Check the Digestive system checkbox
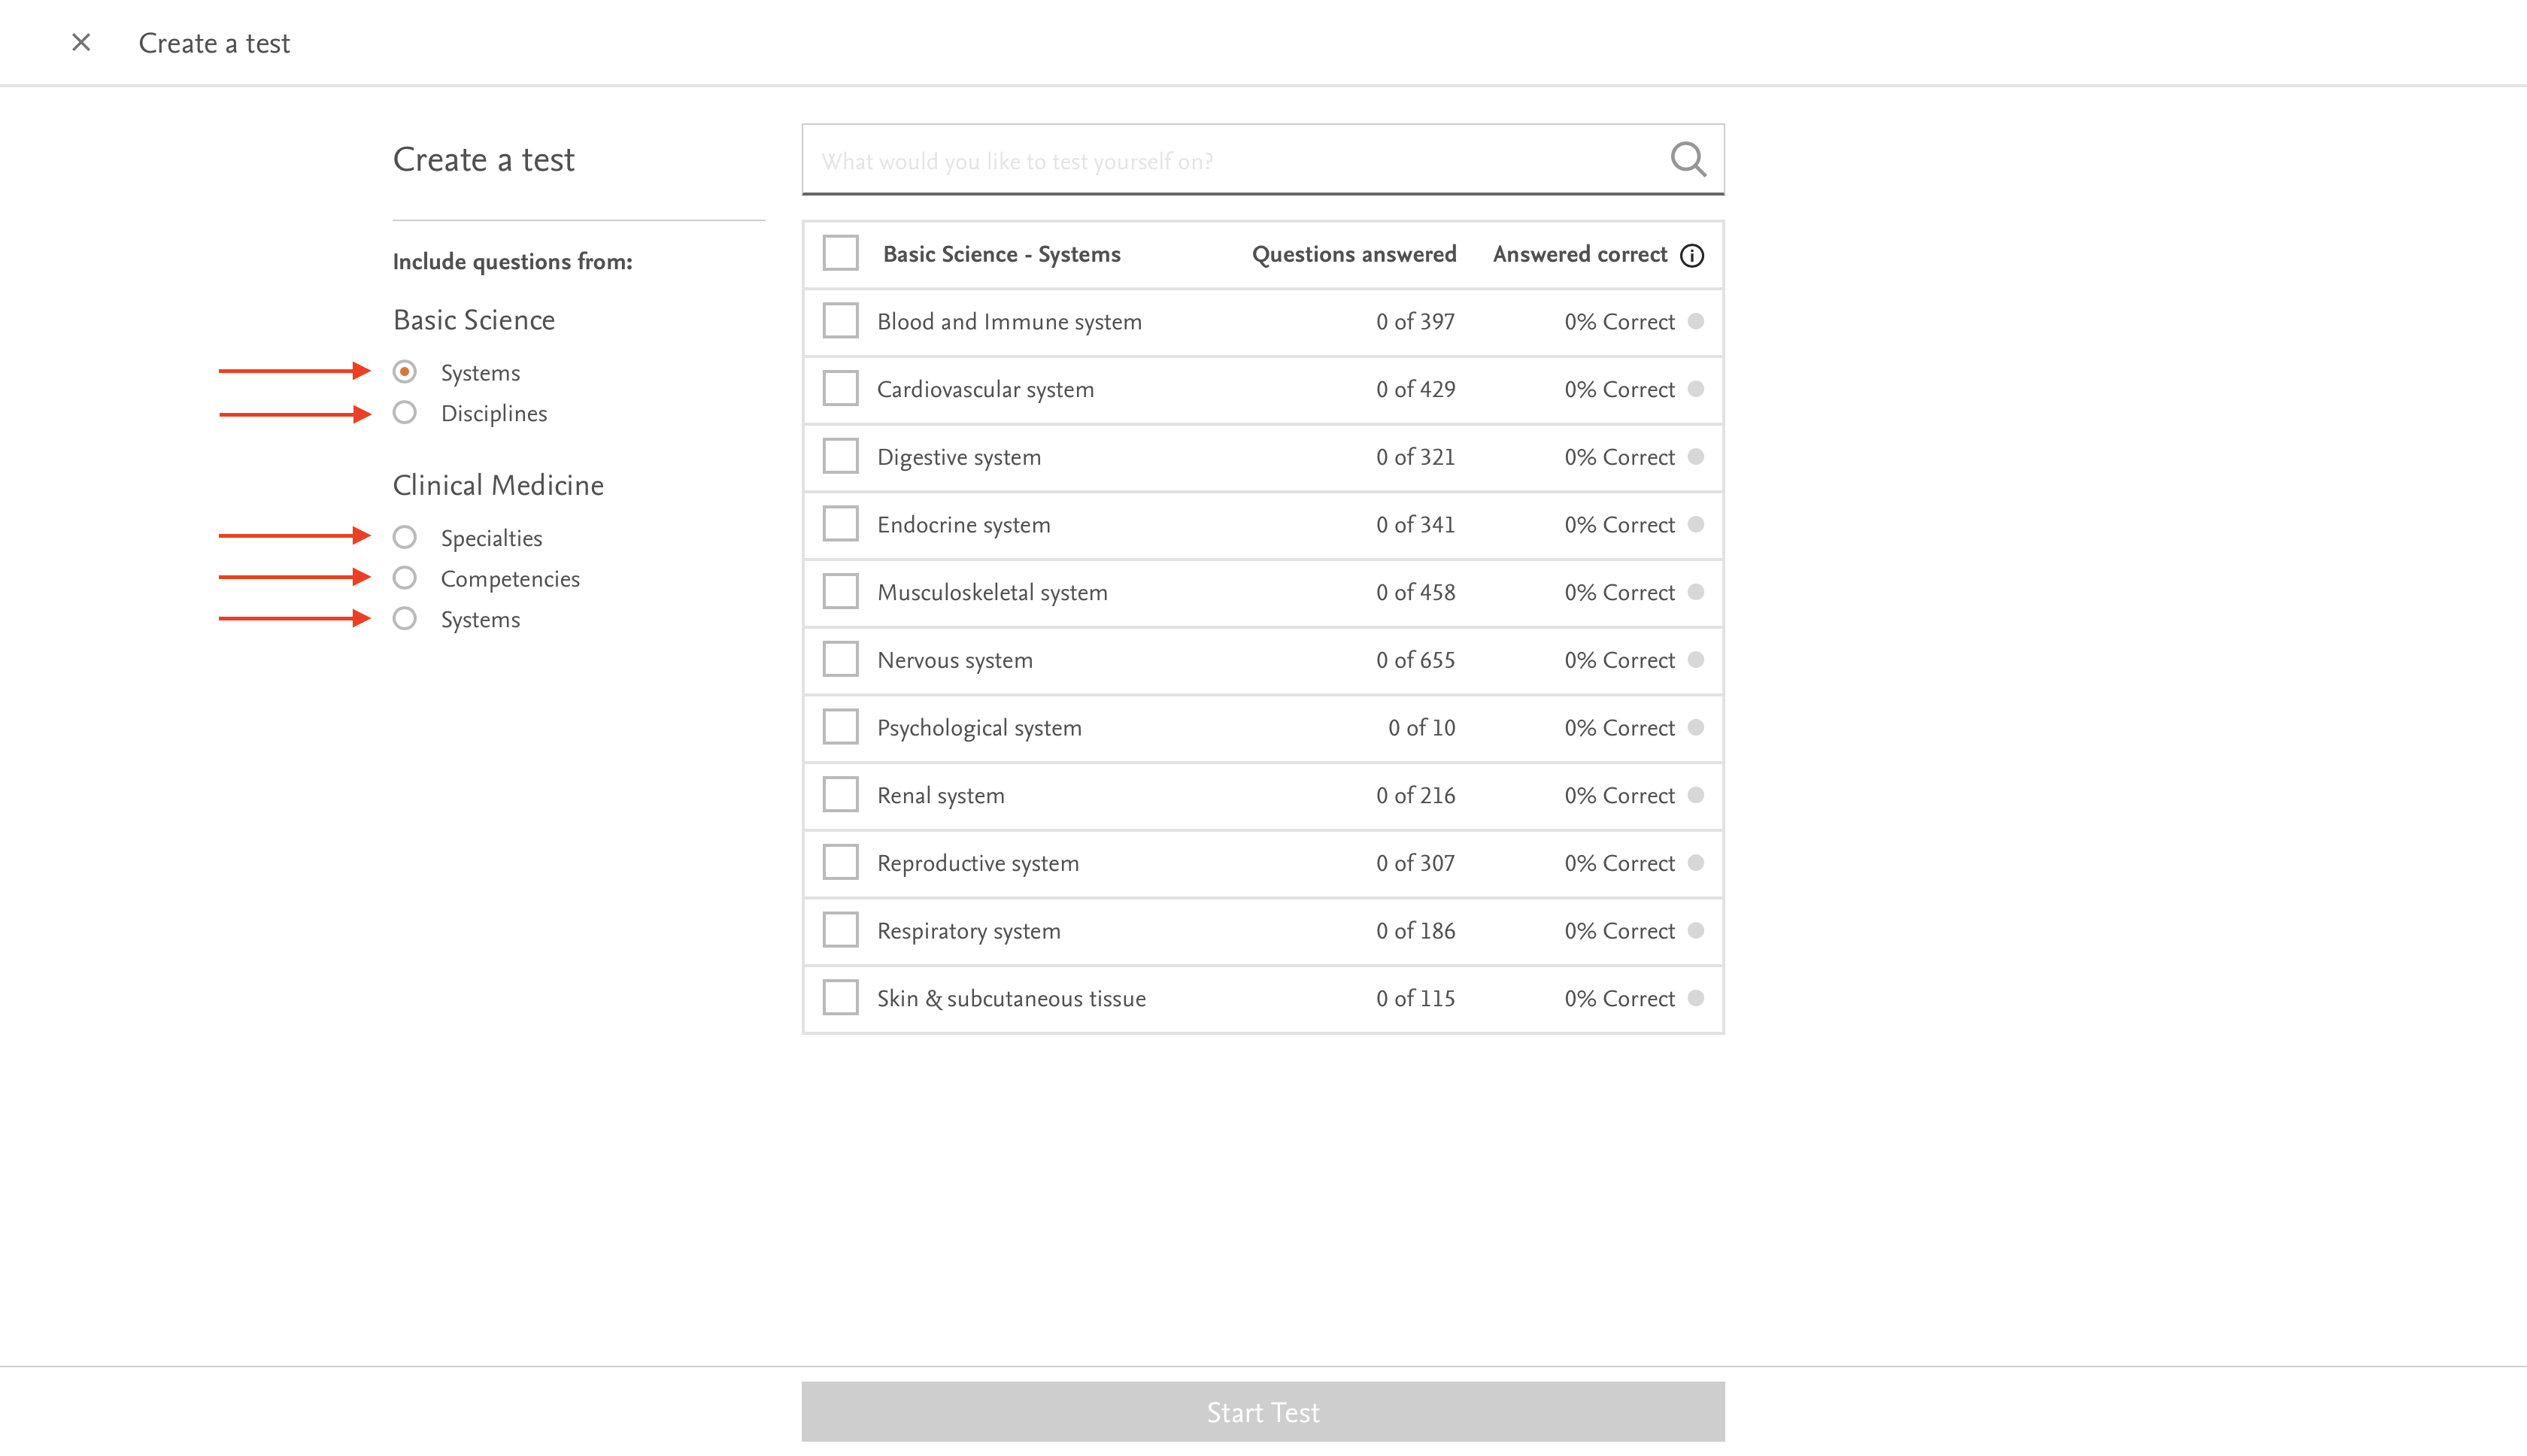2527x1456 pixels. (841, 457)
